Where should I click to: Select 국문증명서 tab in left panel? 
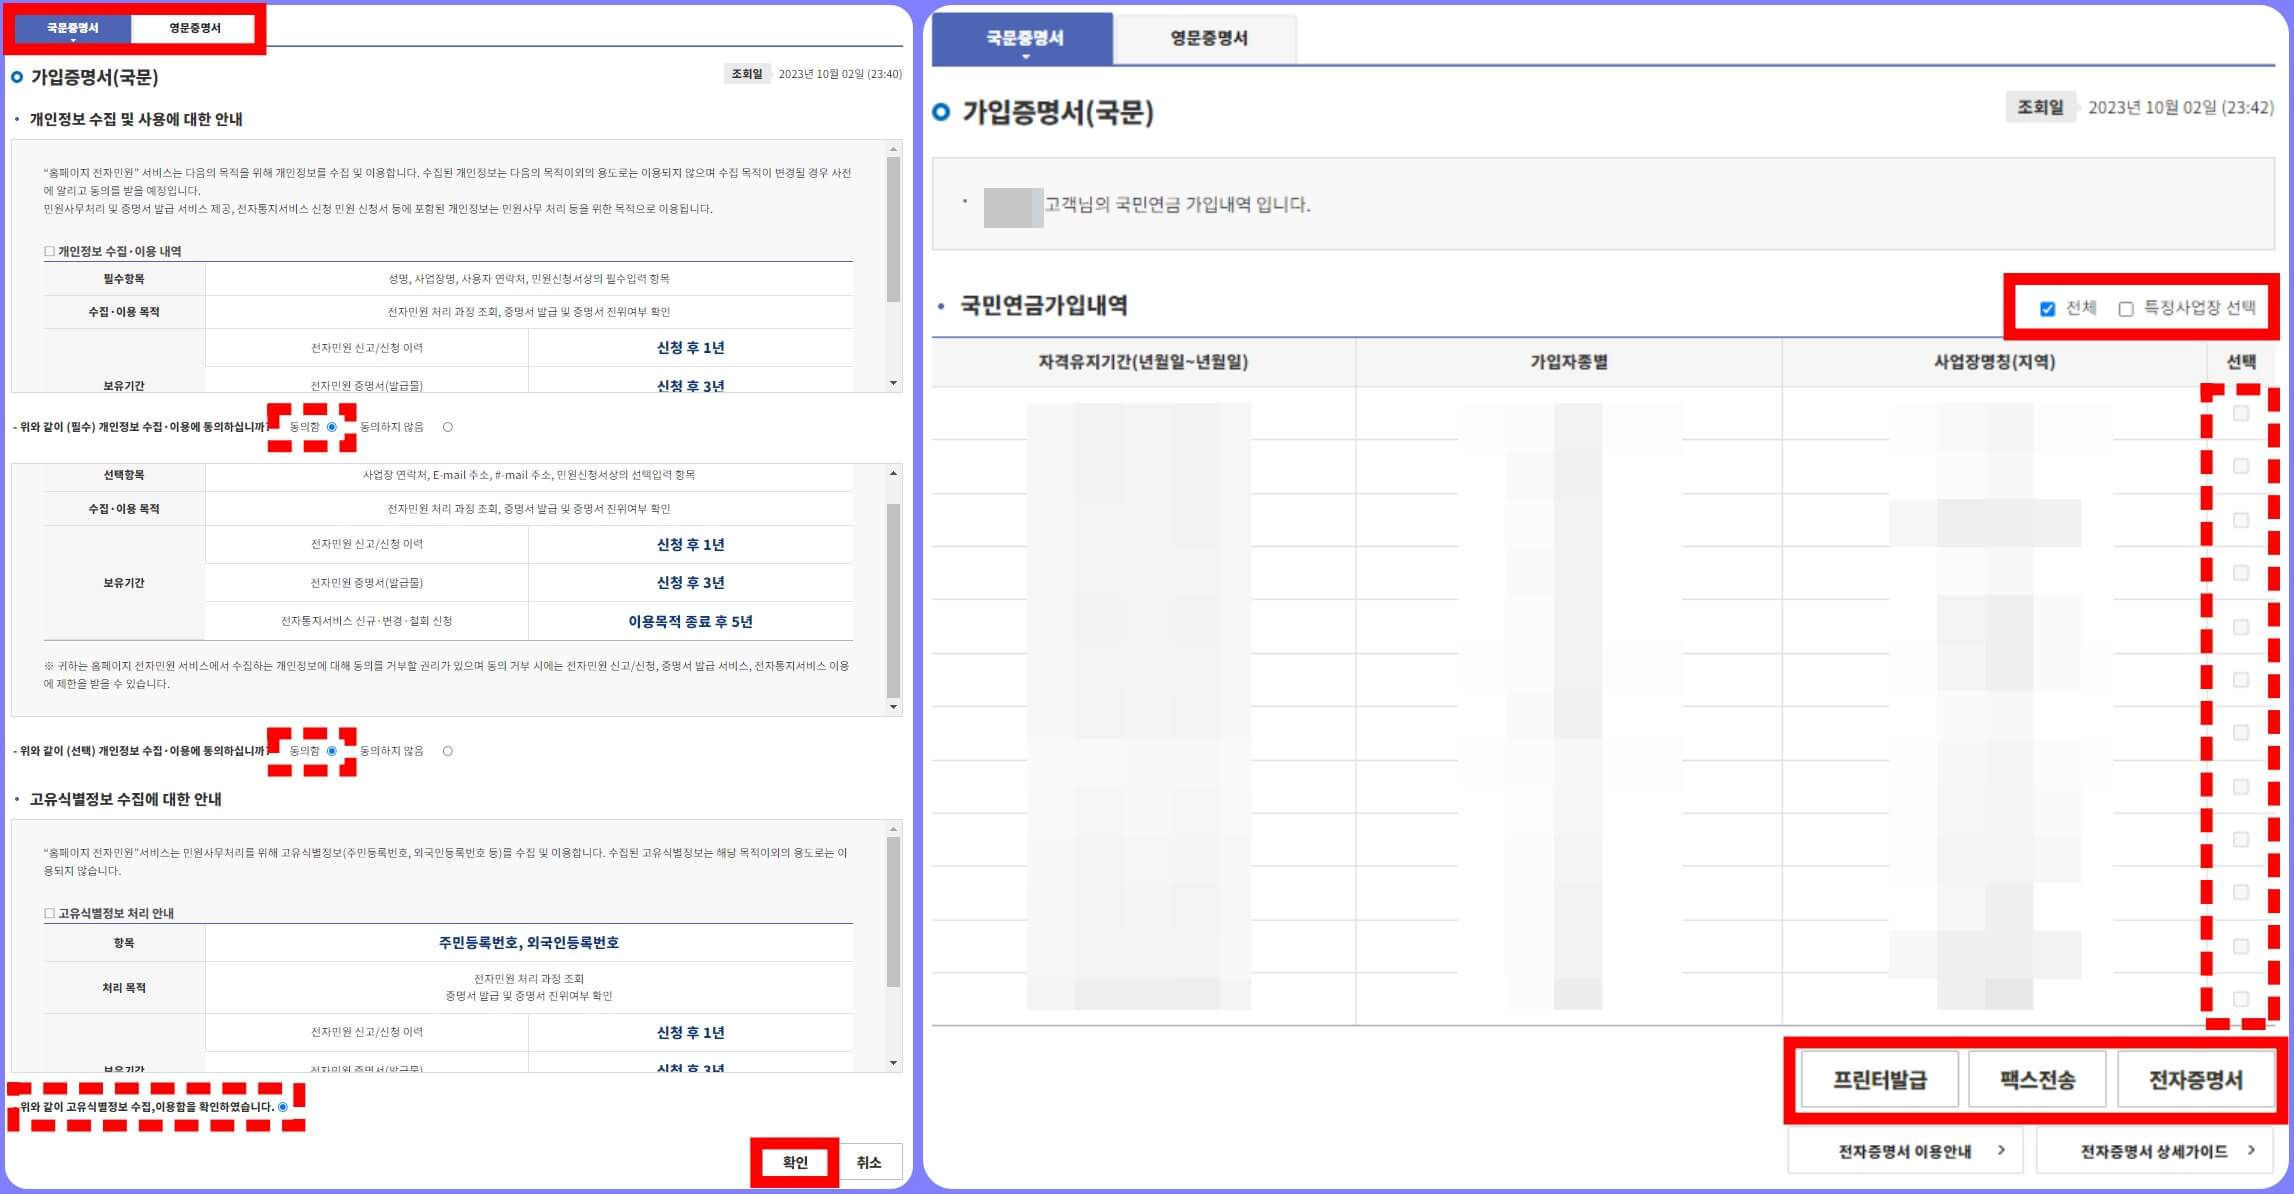click(x=73, y=28)
